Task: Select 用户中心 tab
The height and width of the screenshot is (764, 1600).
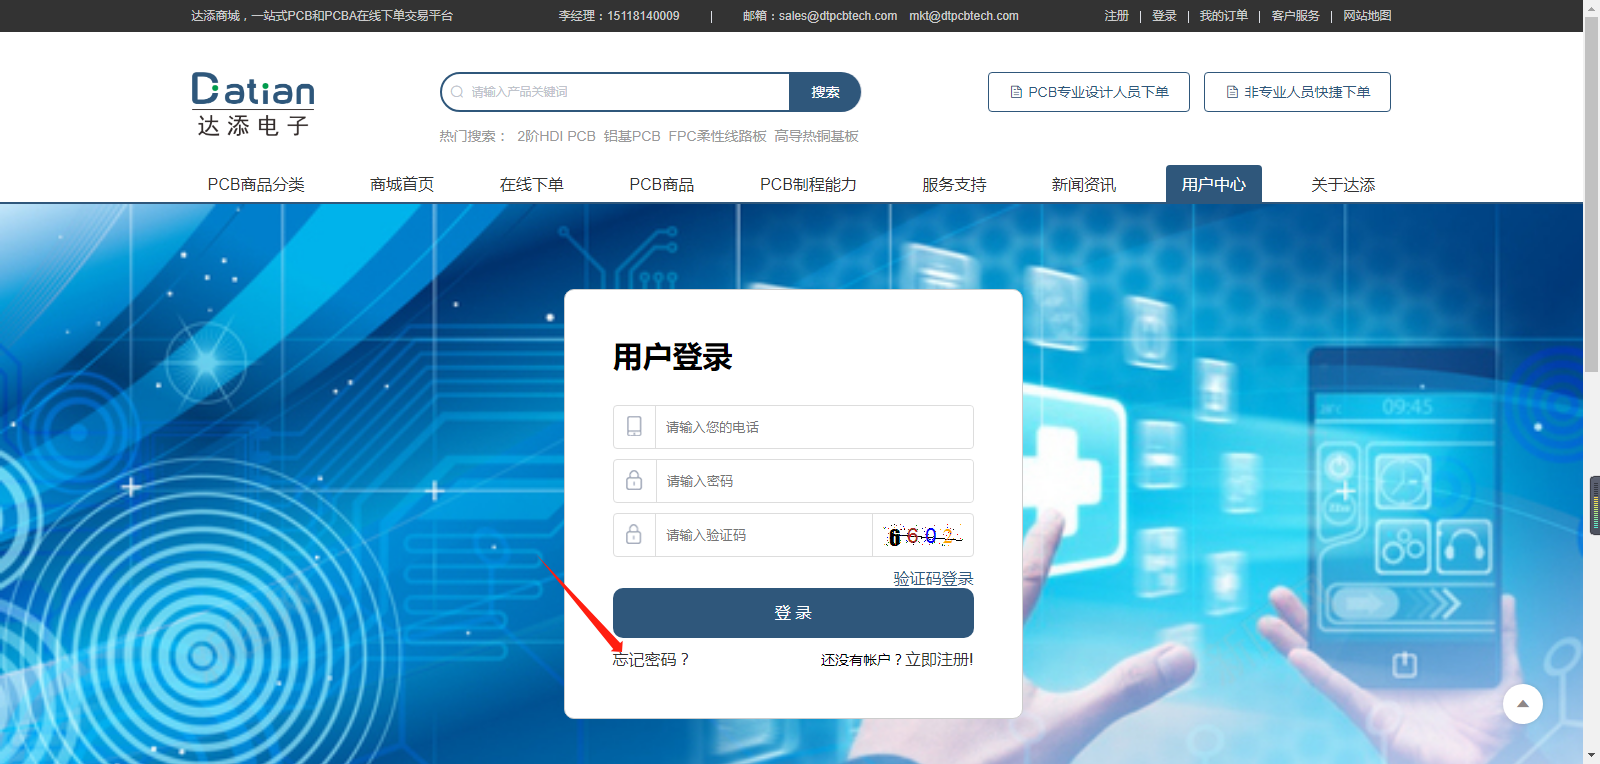Action: click(x=1214, y=184)
